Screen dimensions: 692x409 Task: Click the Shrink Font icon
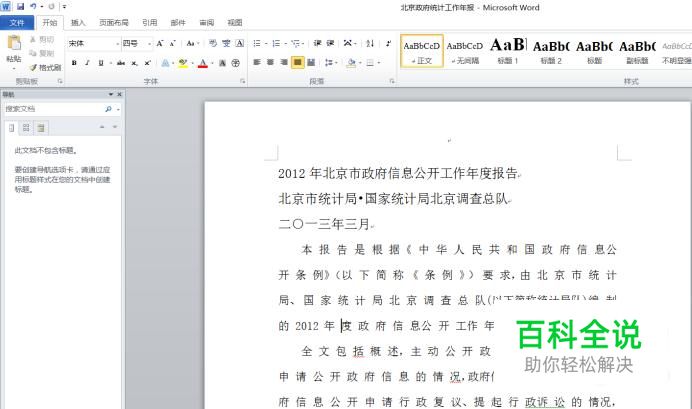click(x=173, y=43)
